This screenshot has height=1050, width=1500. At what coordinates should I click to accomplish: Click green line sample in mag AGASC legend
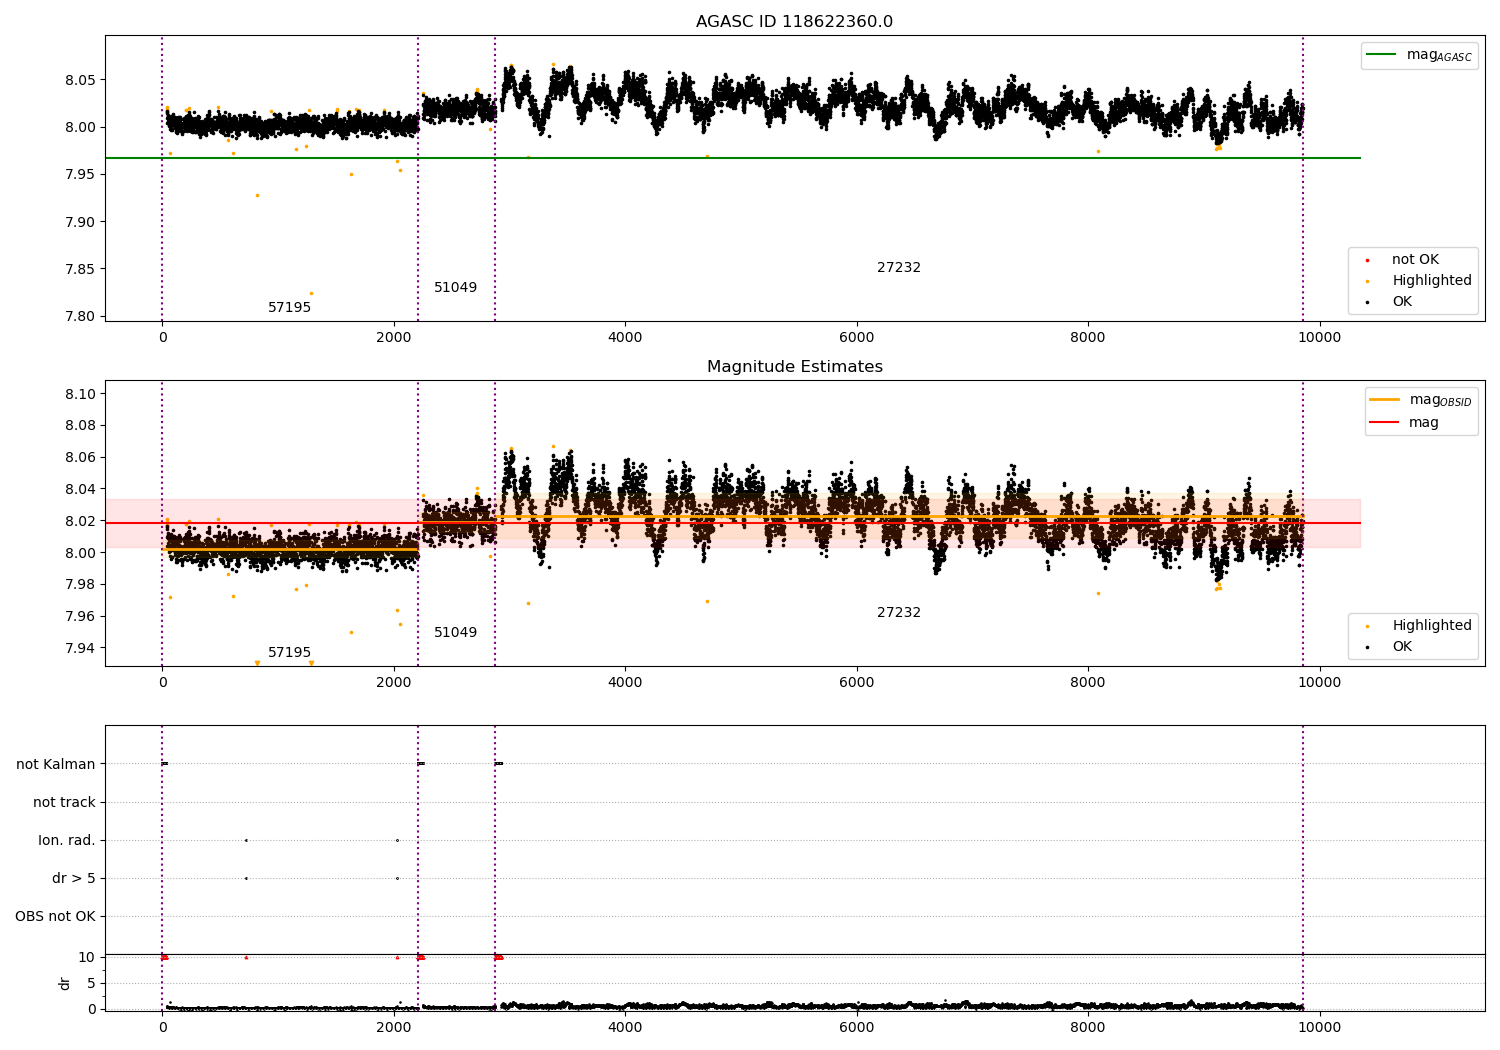tap(1382, 55)
